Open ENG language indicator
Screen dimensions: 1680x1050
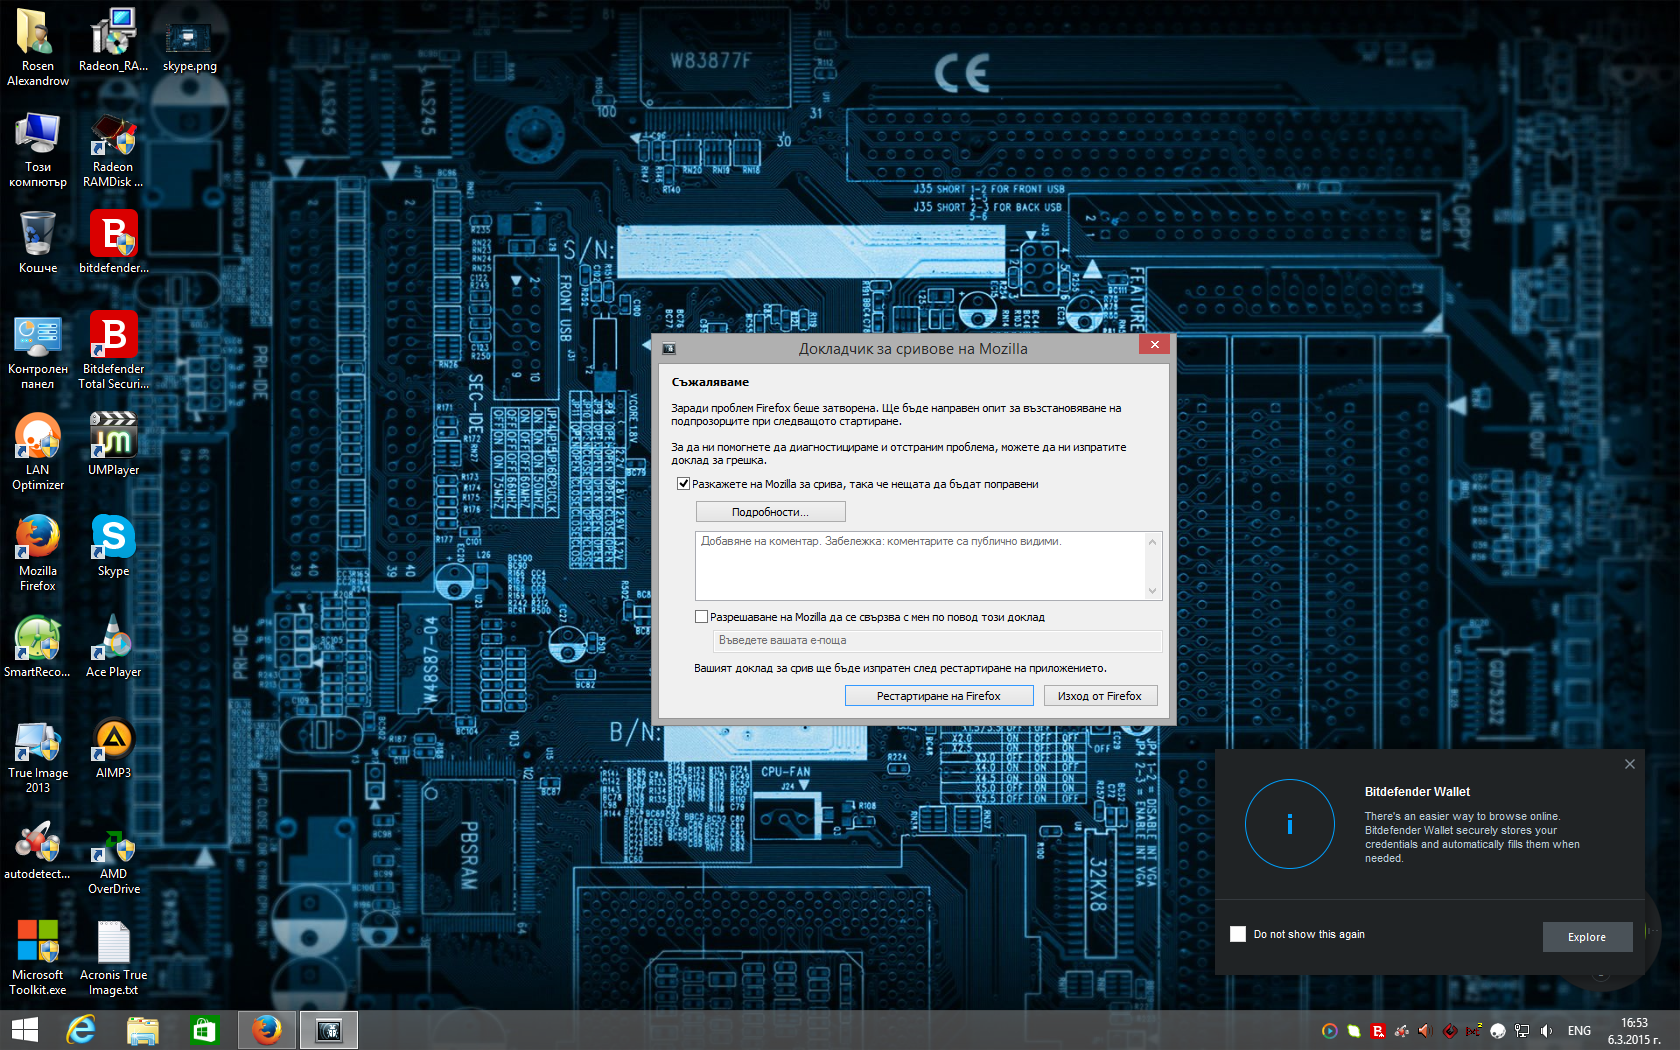[1579, 1031]
